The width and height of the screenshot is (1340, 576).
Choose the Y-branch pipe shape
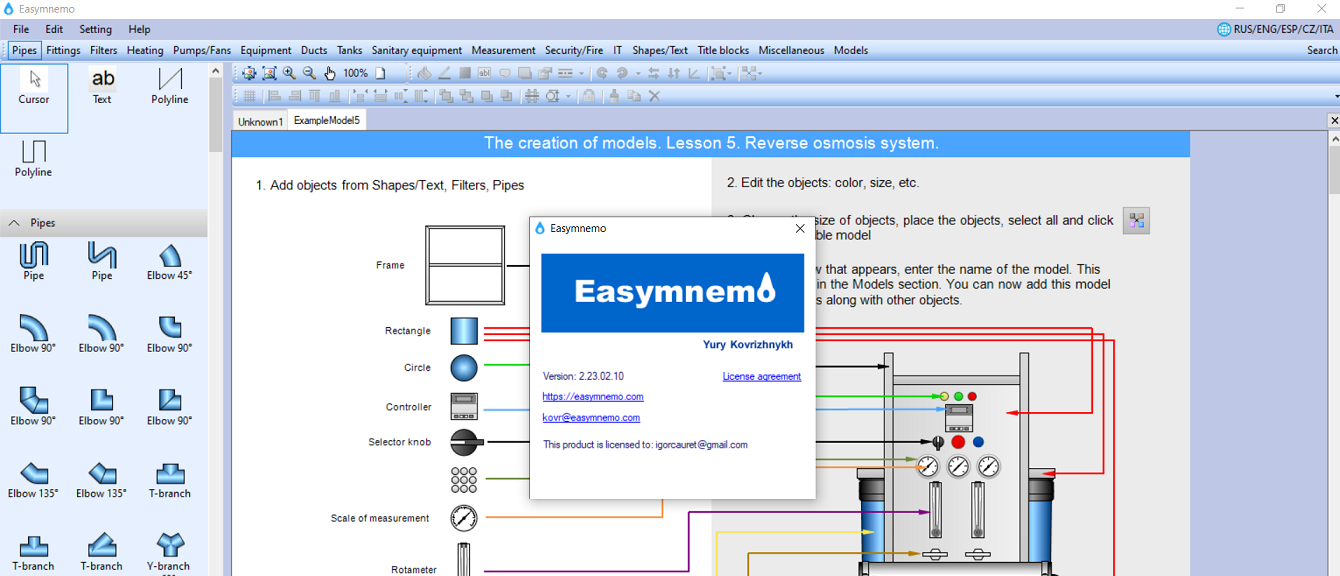pyautogui.click(x=170, y=552)
